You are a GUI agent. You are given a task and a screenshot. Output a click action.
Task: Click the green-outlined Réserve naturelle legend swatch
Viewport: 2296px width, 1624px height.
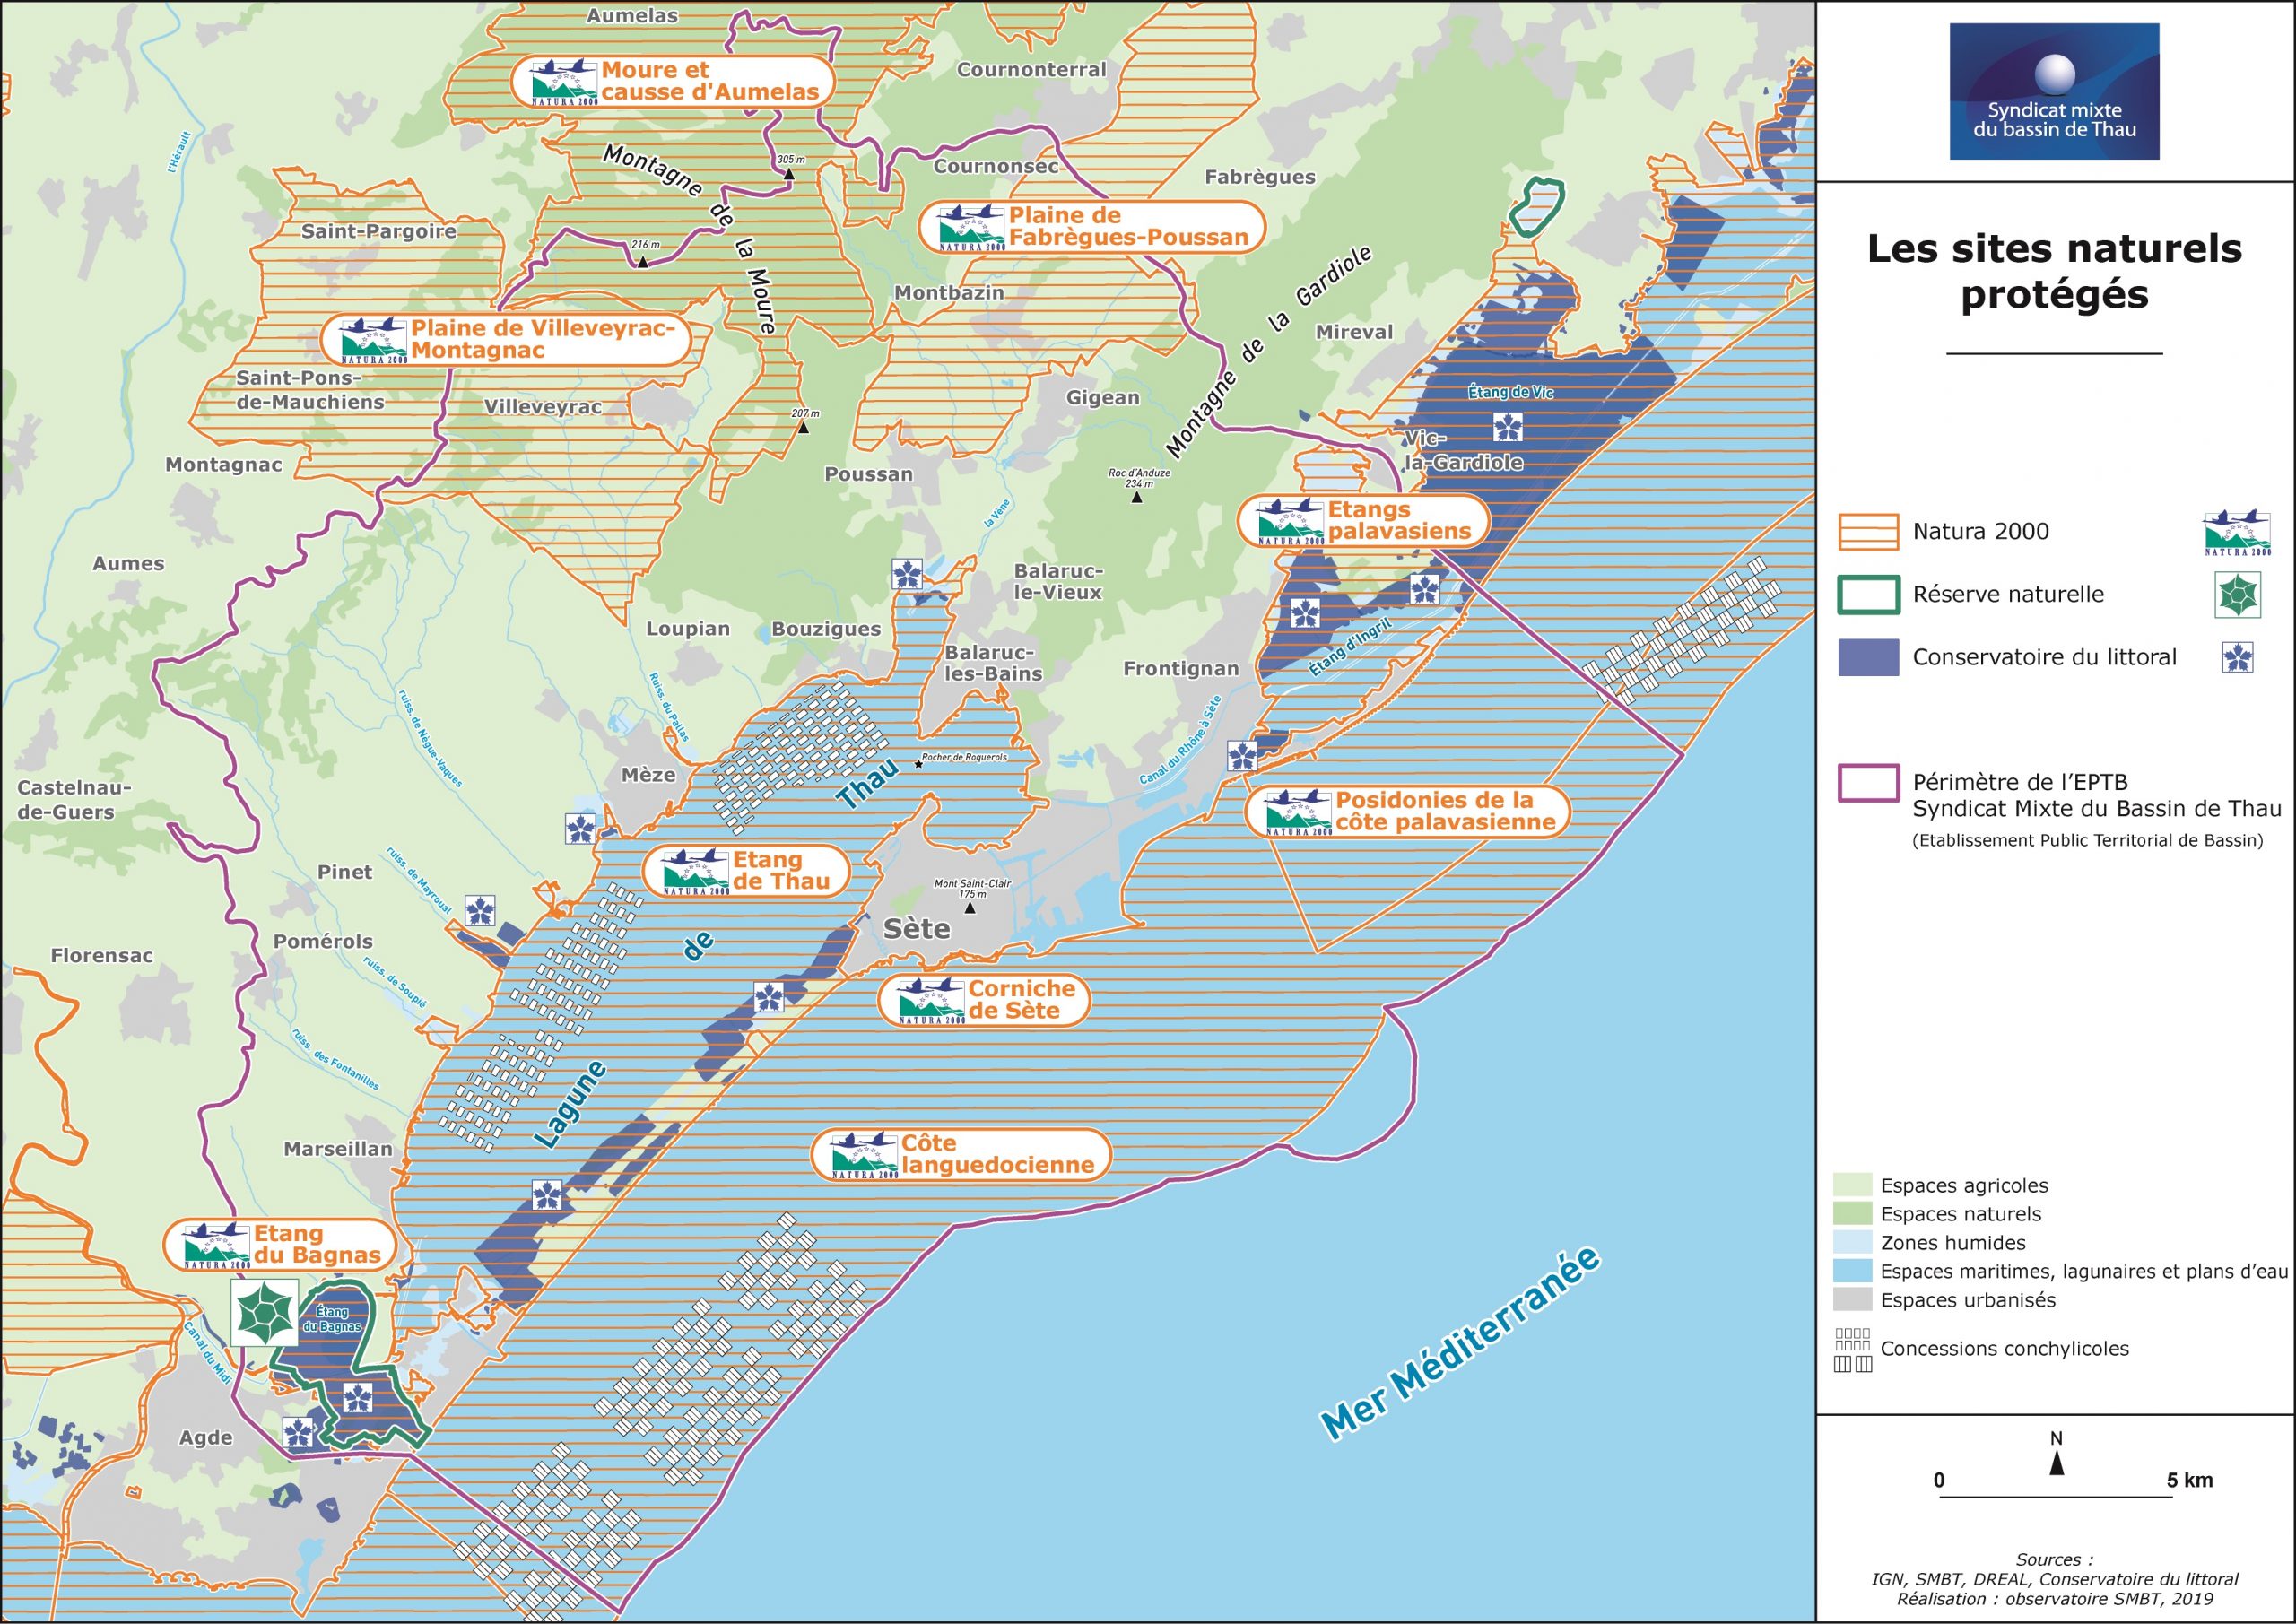pos(1868,595)
